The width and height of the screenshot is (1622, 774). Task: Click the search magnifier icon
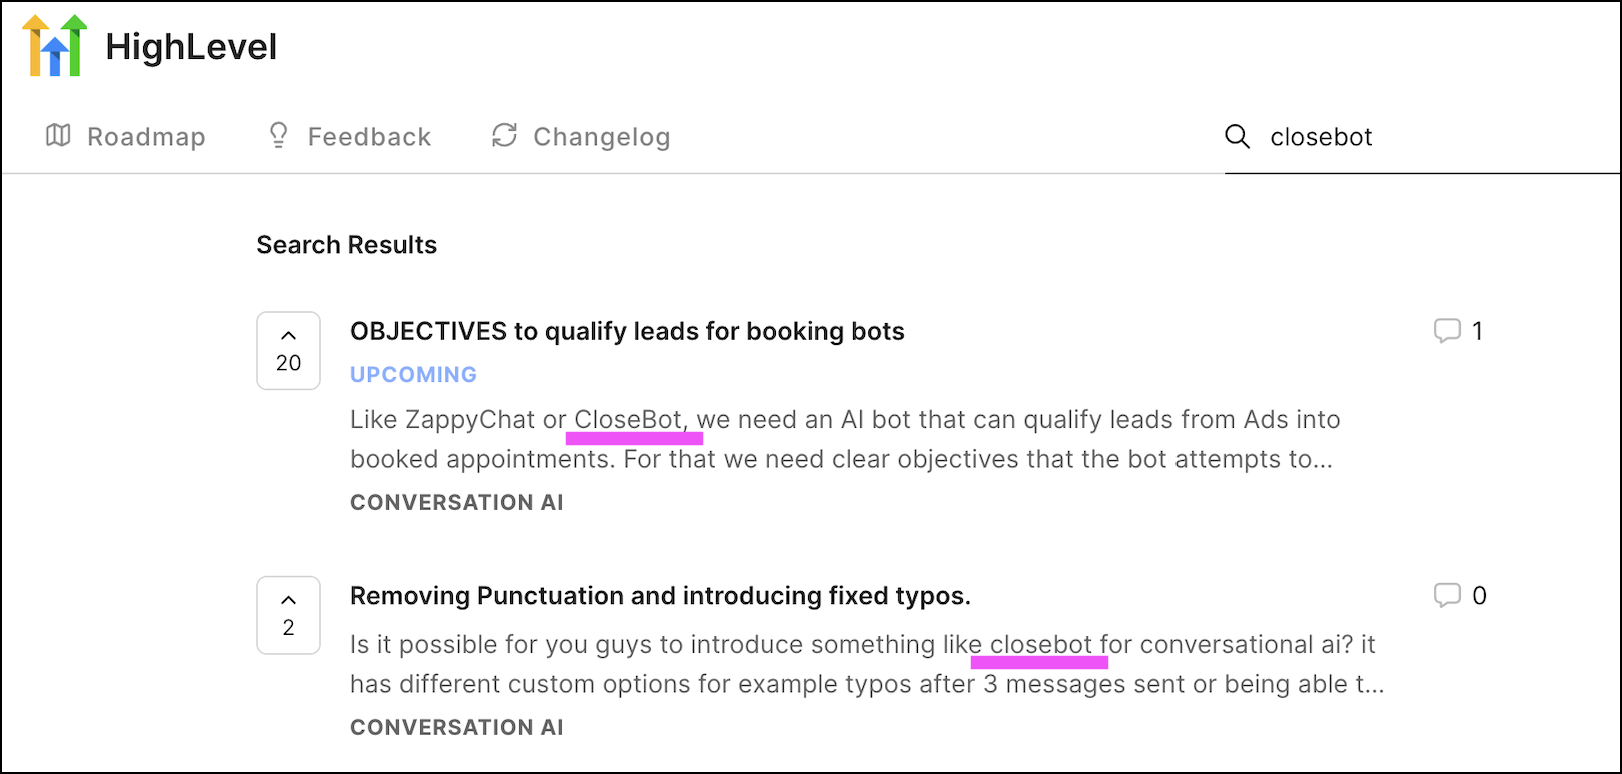click(1237, 136)
